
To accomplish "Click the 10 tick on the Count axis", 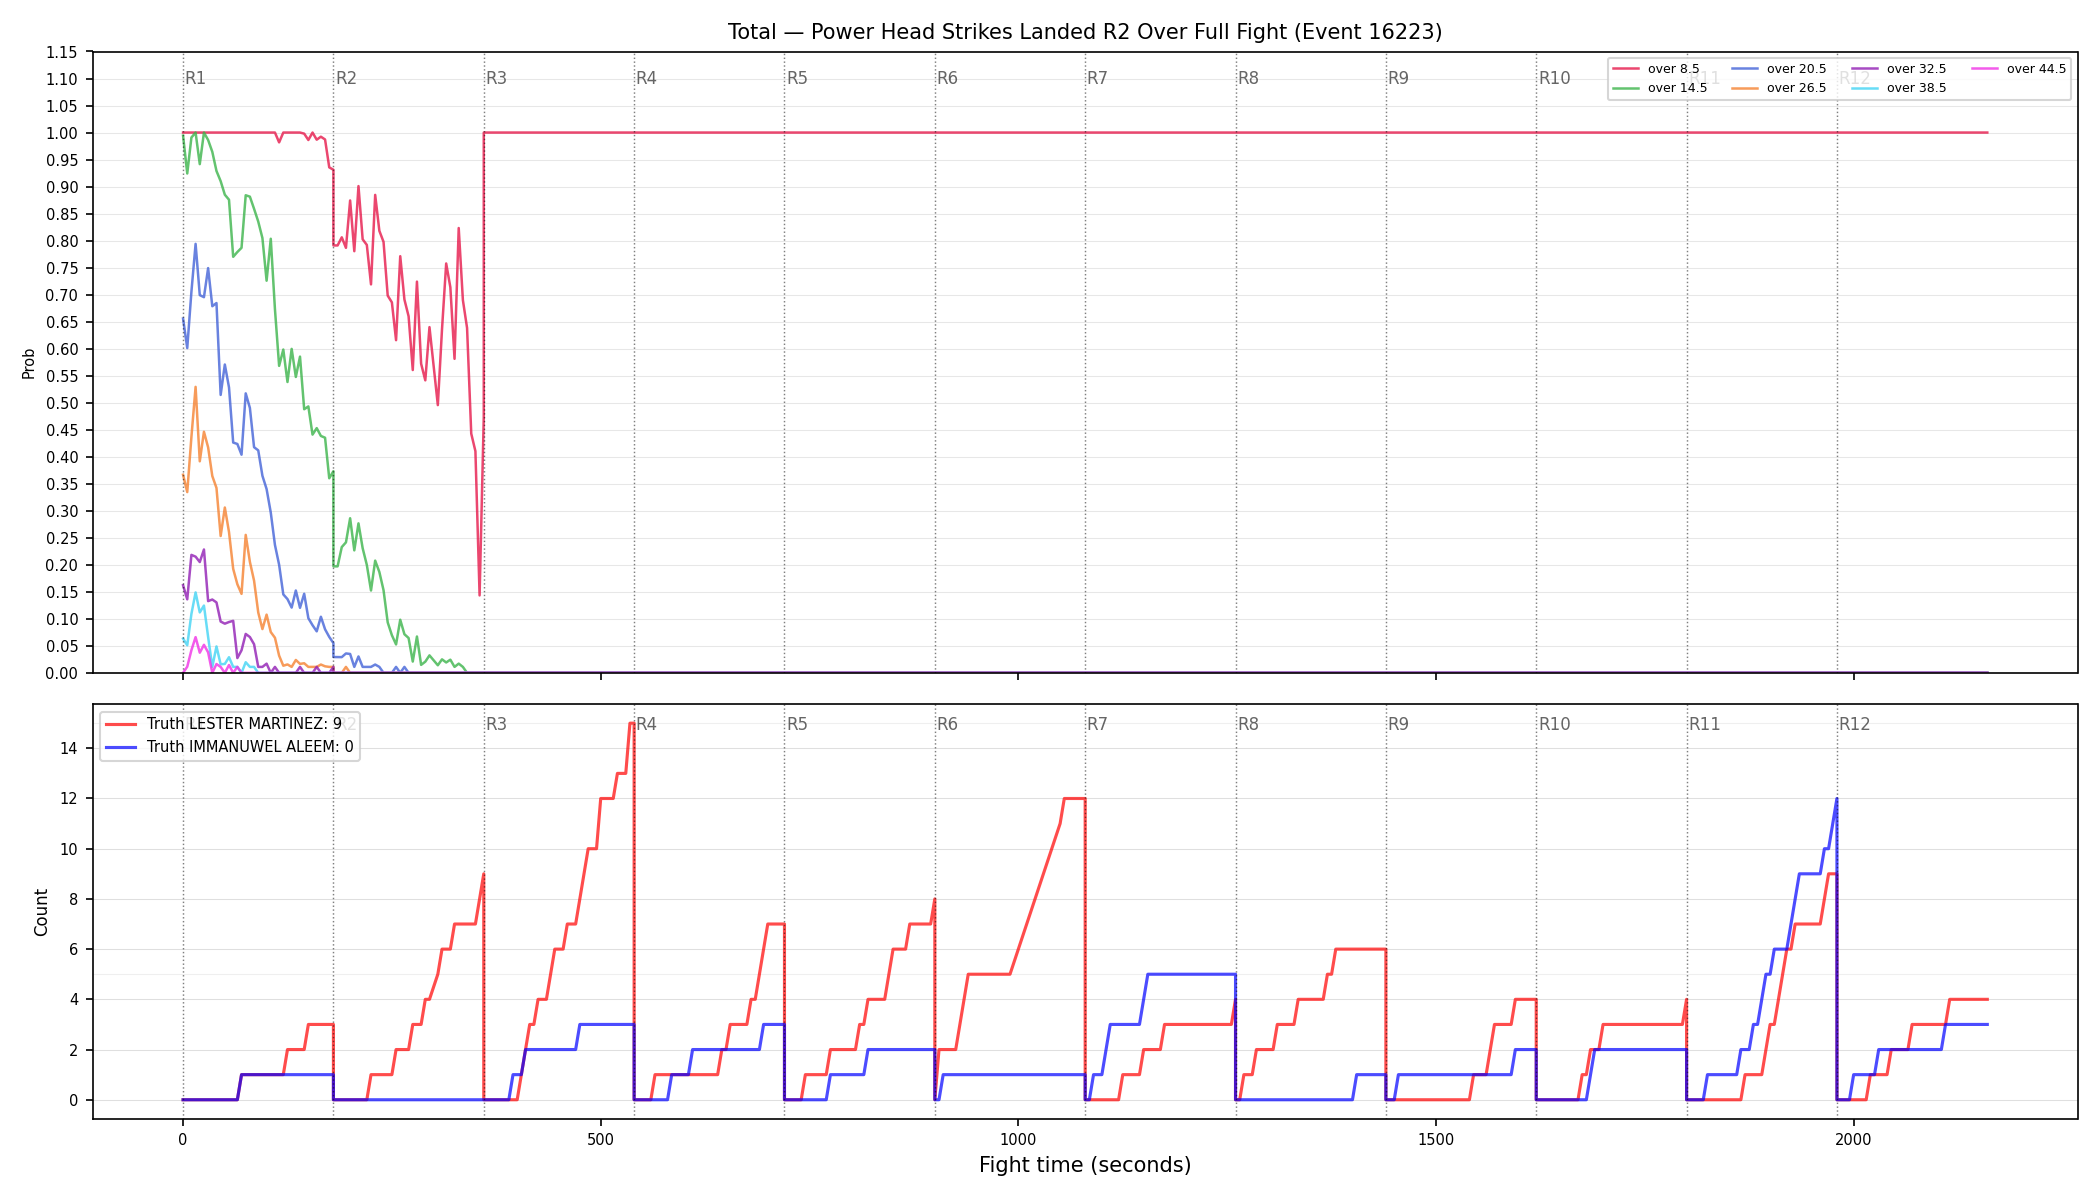I will point(69,849).
